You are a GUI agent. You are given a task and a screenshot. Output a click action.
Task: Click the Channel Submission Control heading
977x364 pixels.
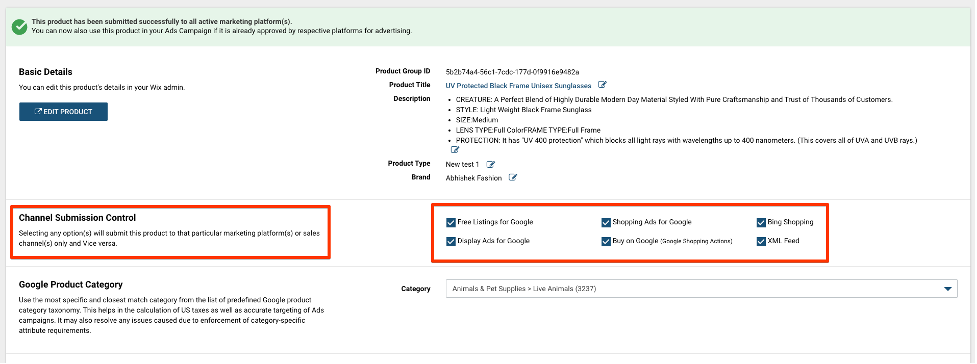[x=77, y=218]
